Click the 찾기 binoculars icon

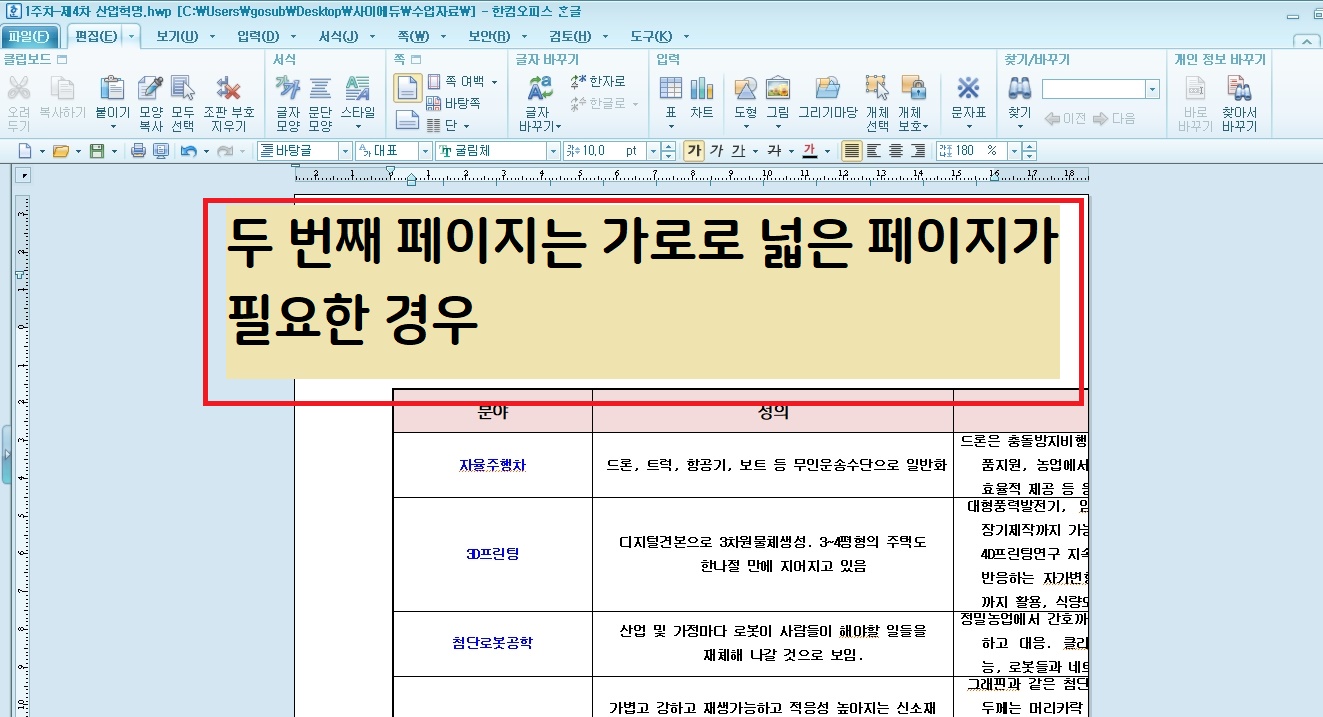tap(1019, 89)
